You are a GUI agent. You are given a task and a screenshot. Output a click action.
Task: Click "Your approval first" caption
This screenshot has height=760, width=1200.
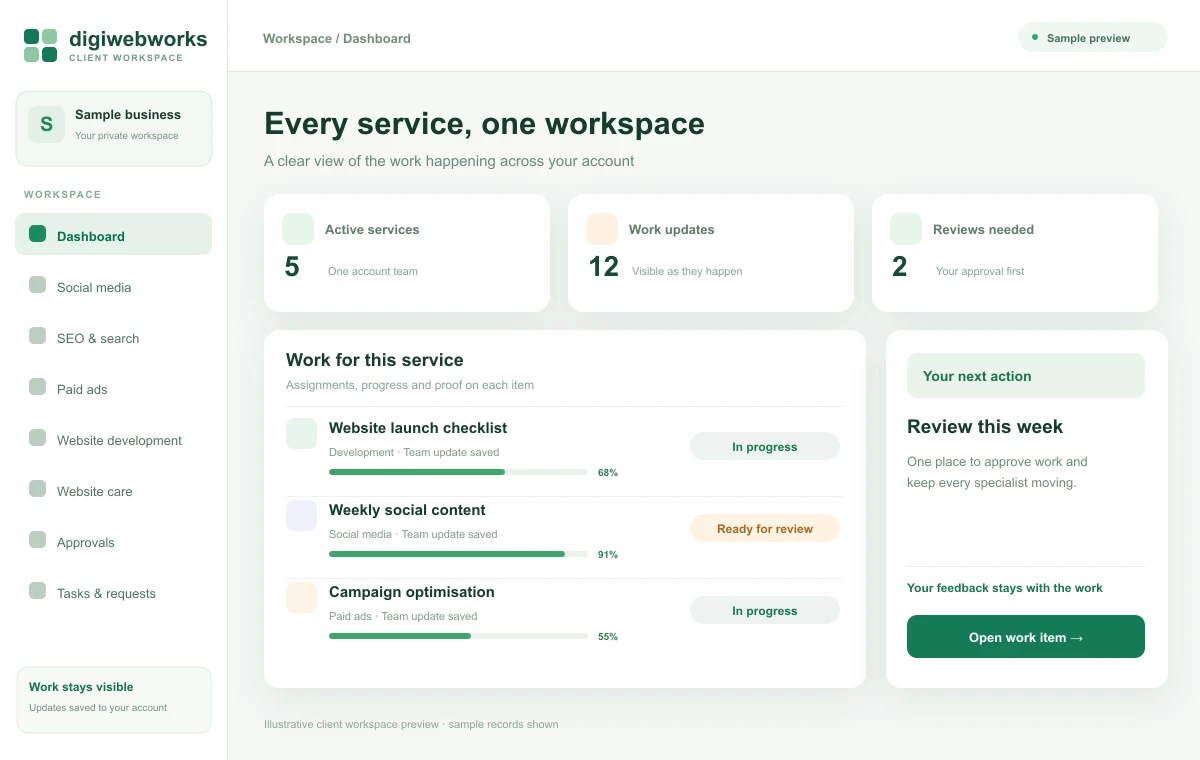pyautogui.click(x=980, y=271)
